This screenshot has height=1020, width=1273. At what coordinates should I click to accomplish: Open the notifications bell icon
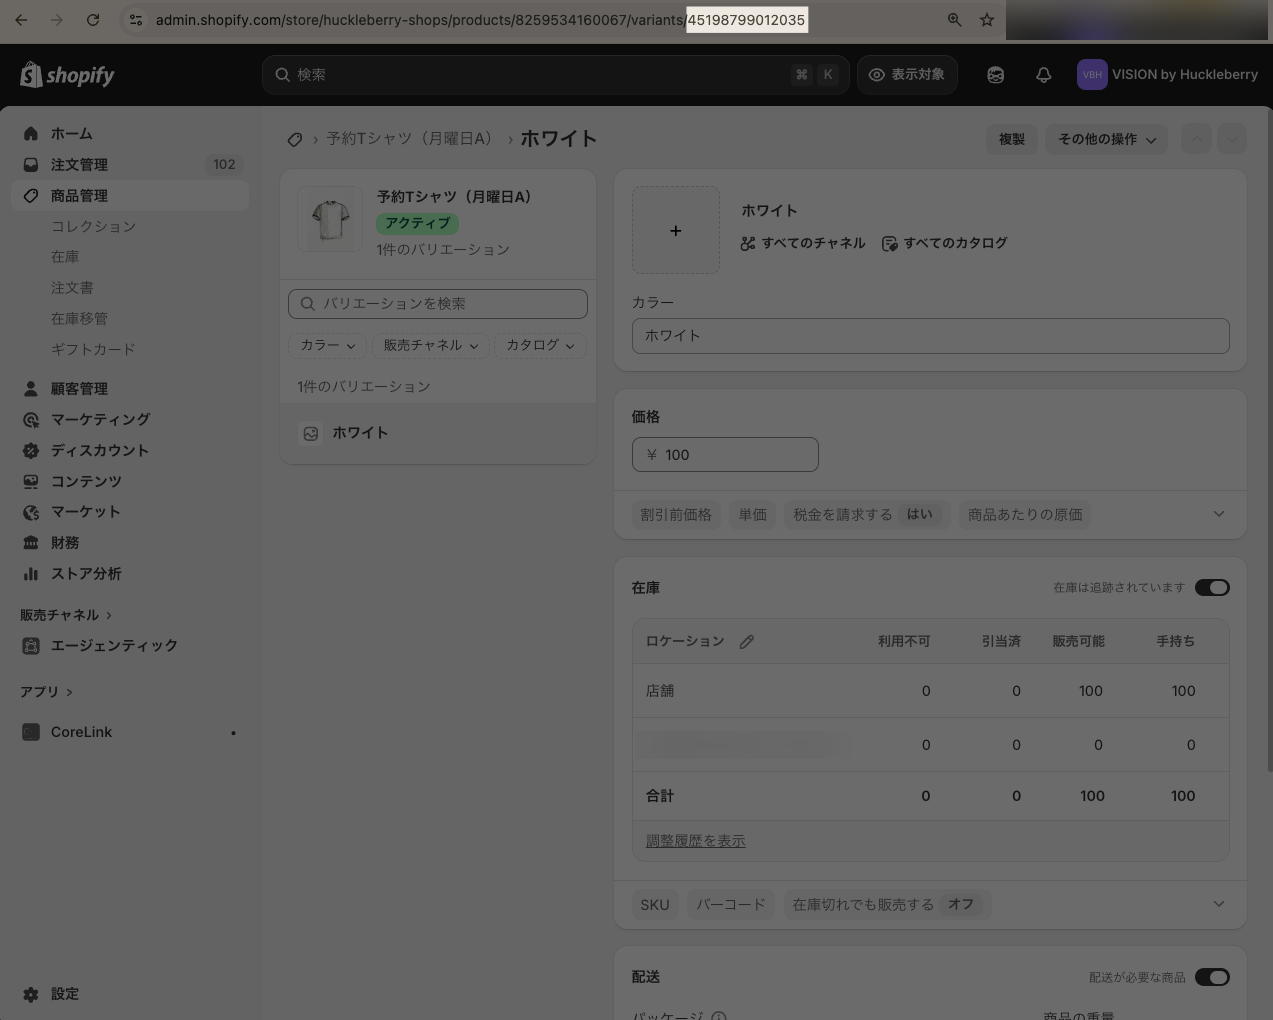pos(1043,75)
